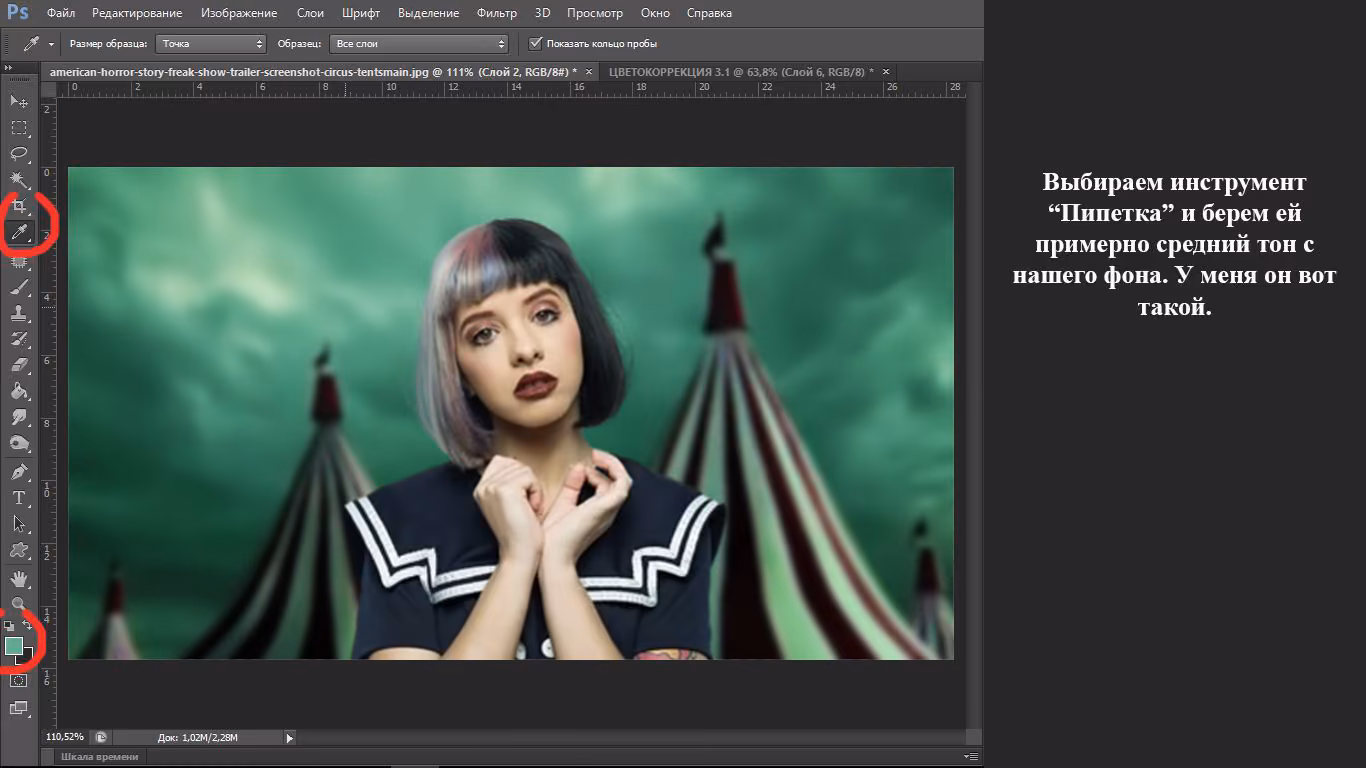1366x768 pixels.
Task: Open the Изображение menu
Action: point(239,13)
